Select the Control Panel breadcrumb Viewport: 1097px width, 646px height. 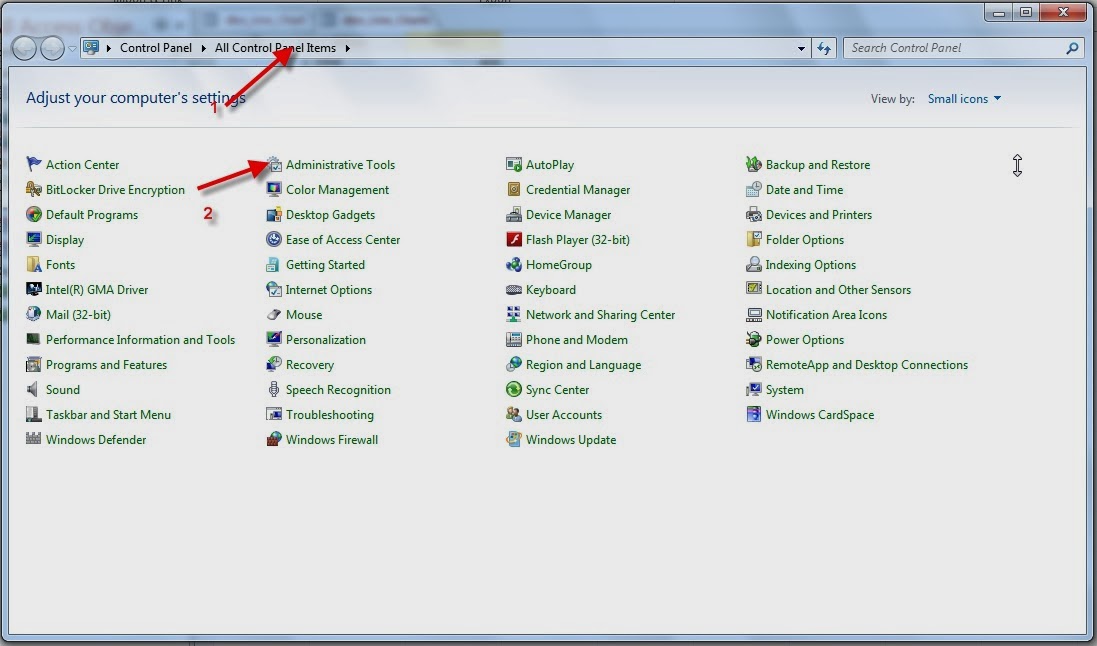pyautogui.click(x=155, y=48)
